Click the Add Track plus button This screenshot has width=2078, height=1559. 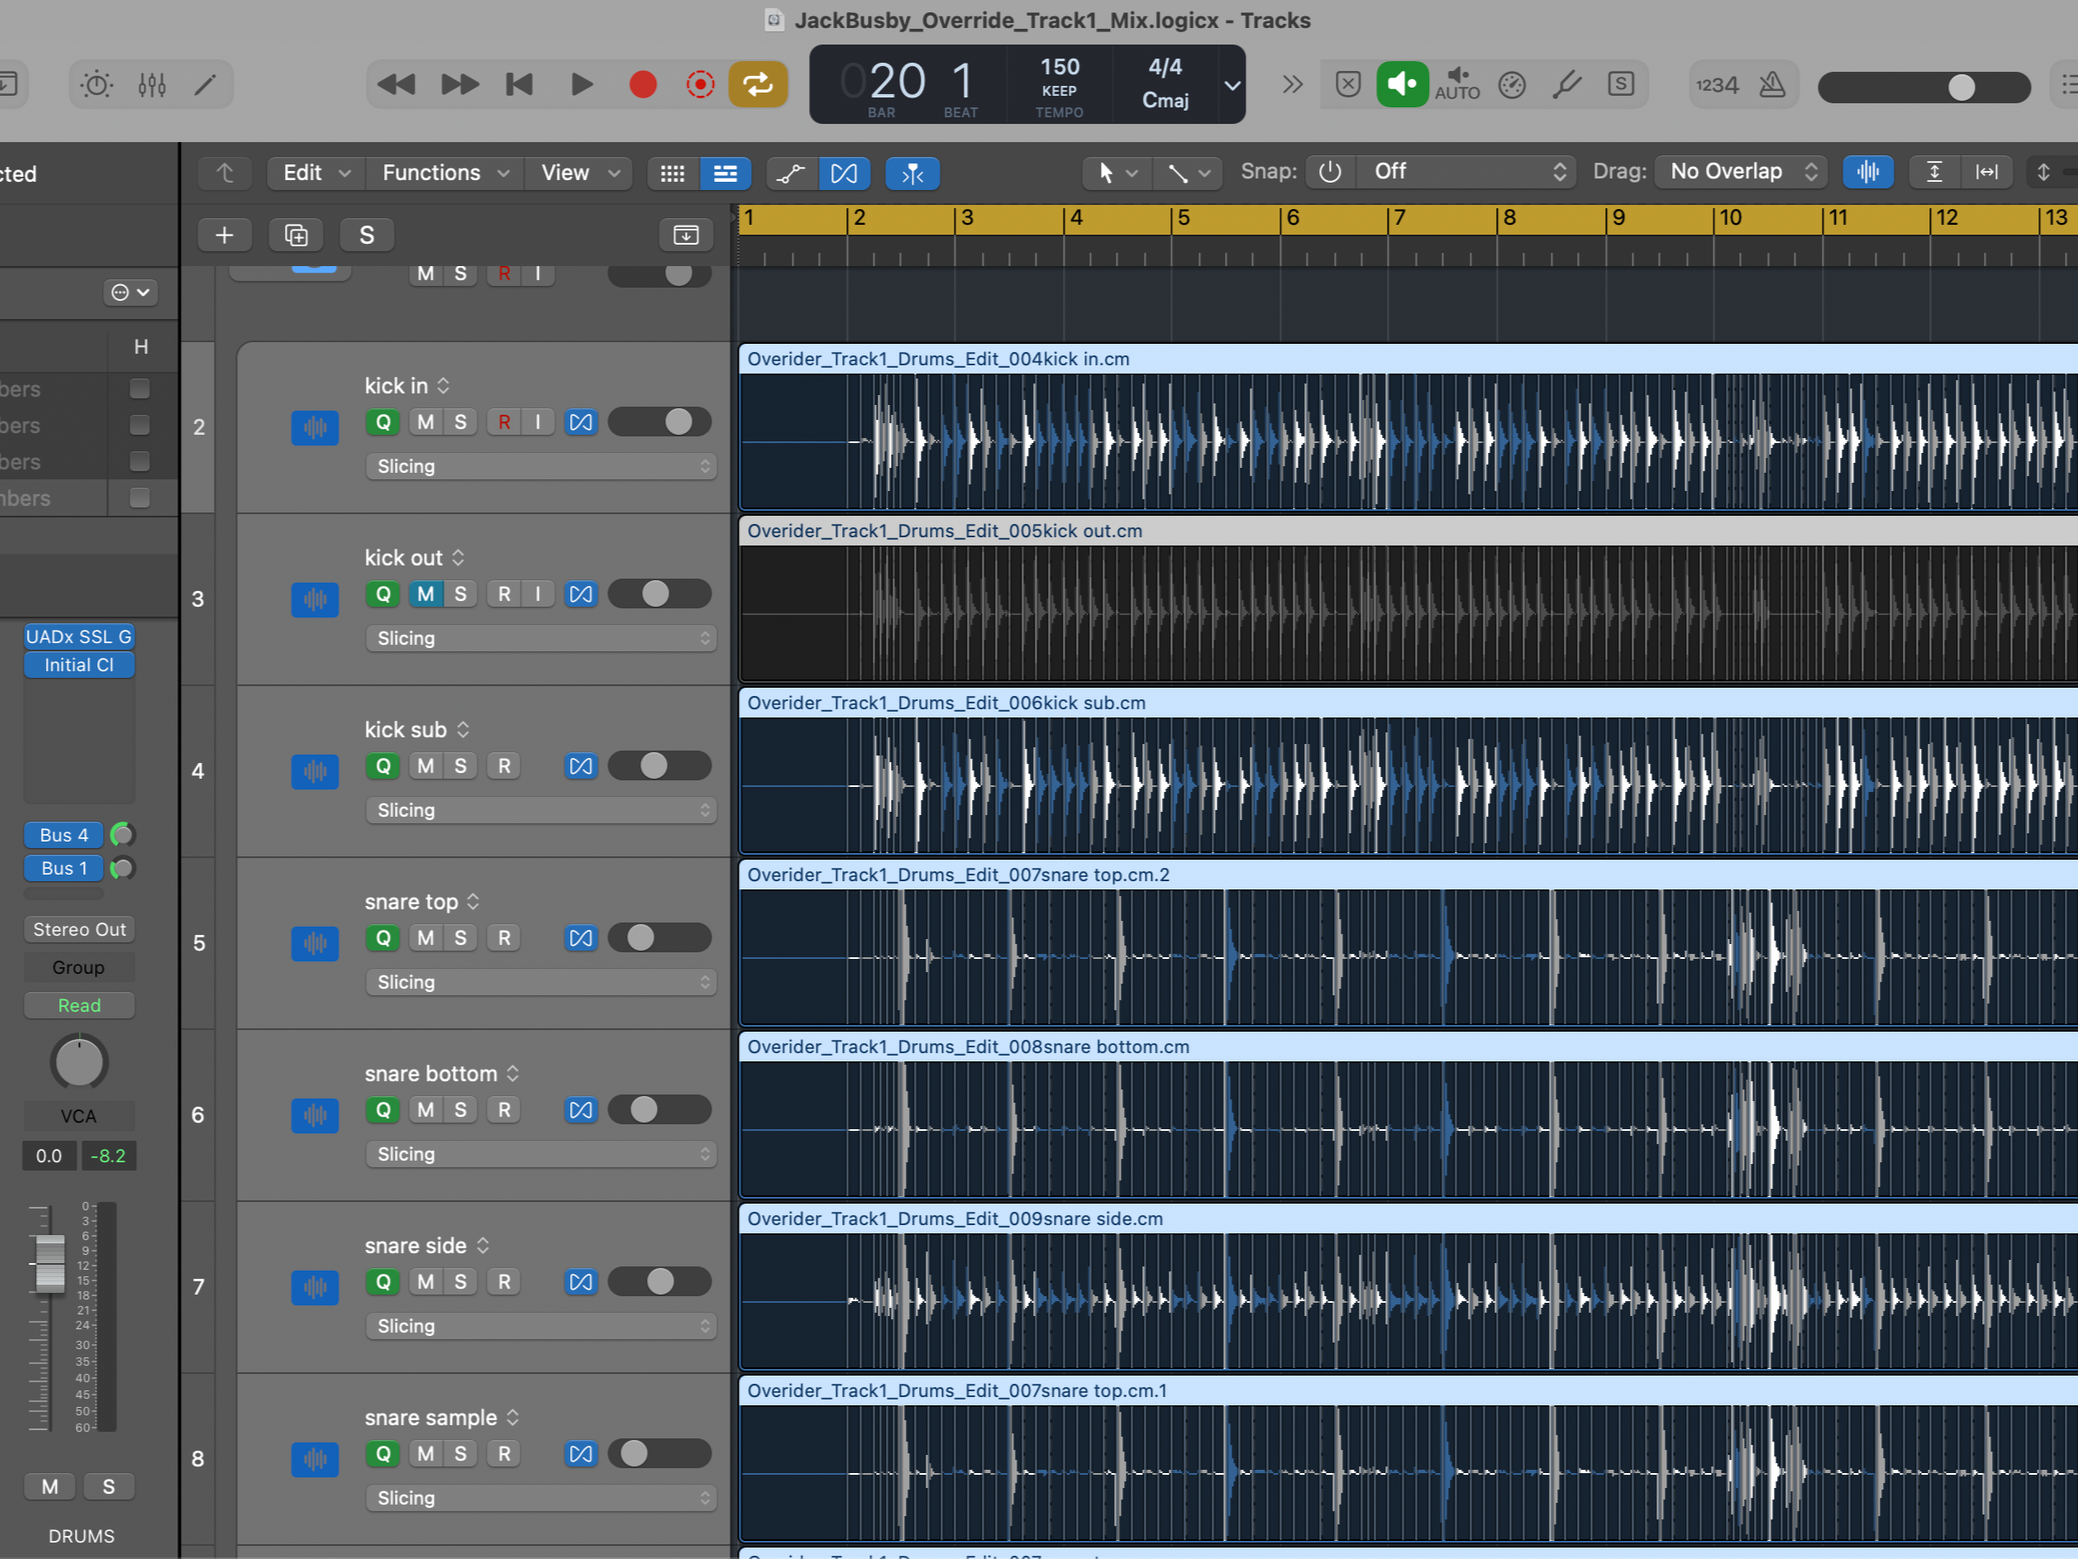[224, 235]
